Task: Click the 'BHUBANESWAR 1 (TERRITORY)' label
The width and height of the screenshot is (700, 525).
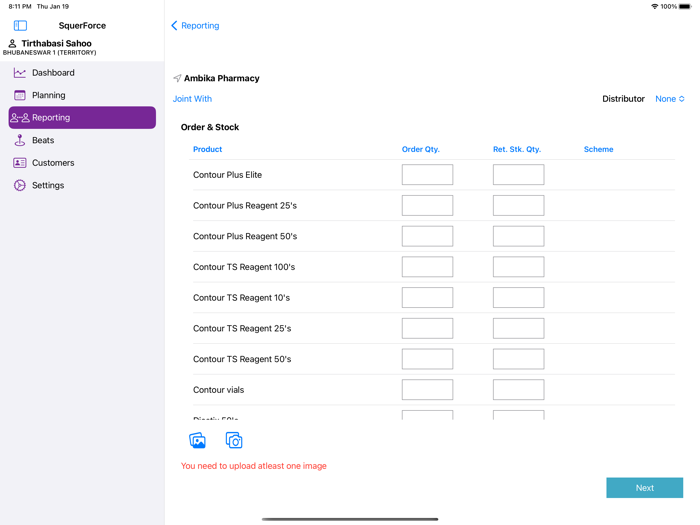Action: point(50,53)
